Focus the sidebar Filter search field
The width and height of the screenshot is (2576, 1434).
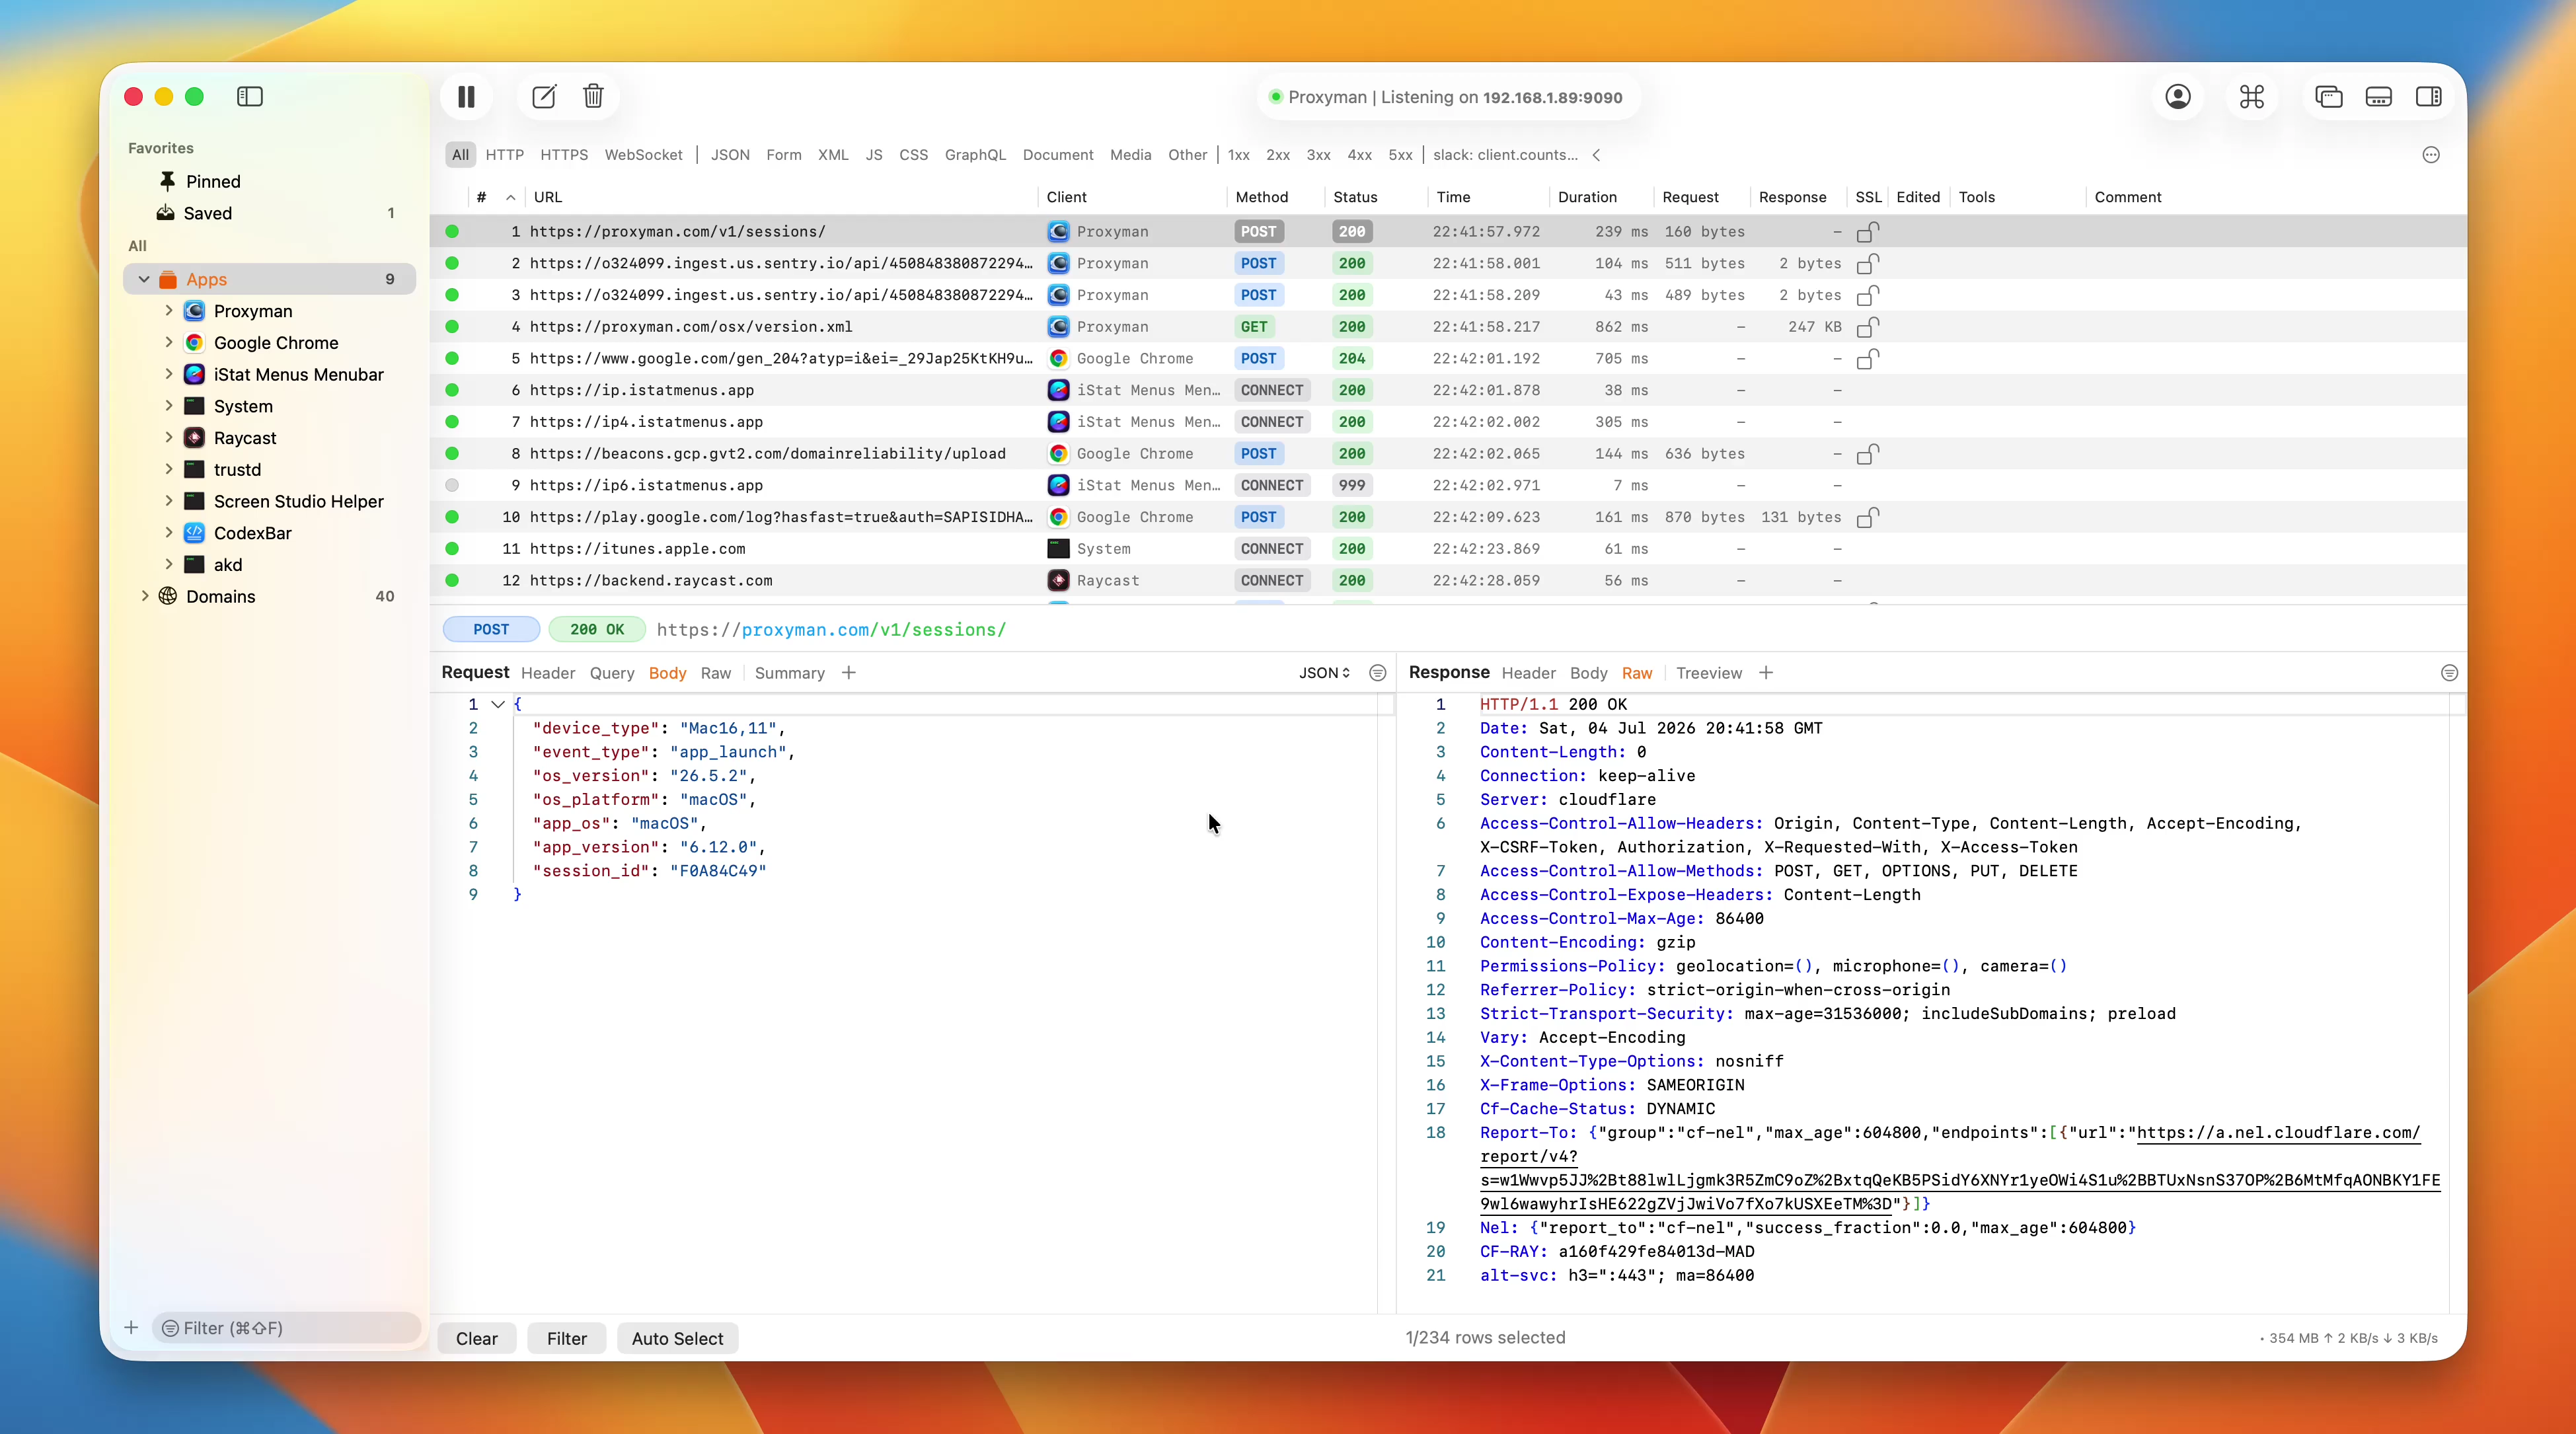click(x=286, y=1327)
